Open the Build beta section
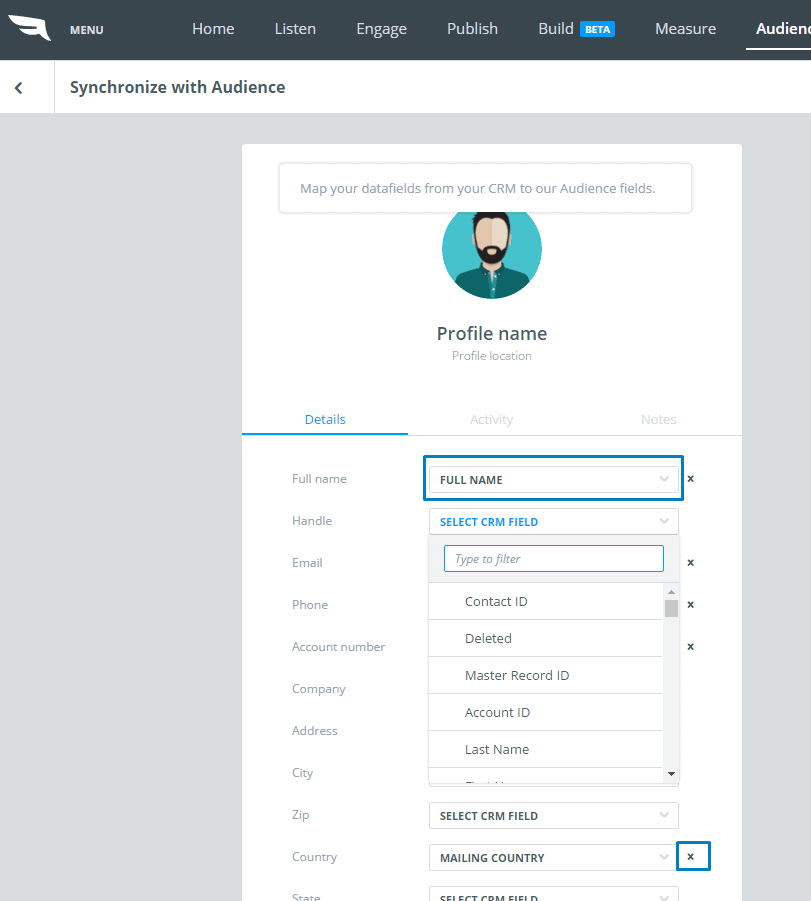The height and width of the screenshot is (901, 811). coord(576,29)
